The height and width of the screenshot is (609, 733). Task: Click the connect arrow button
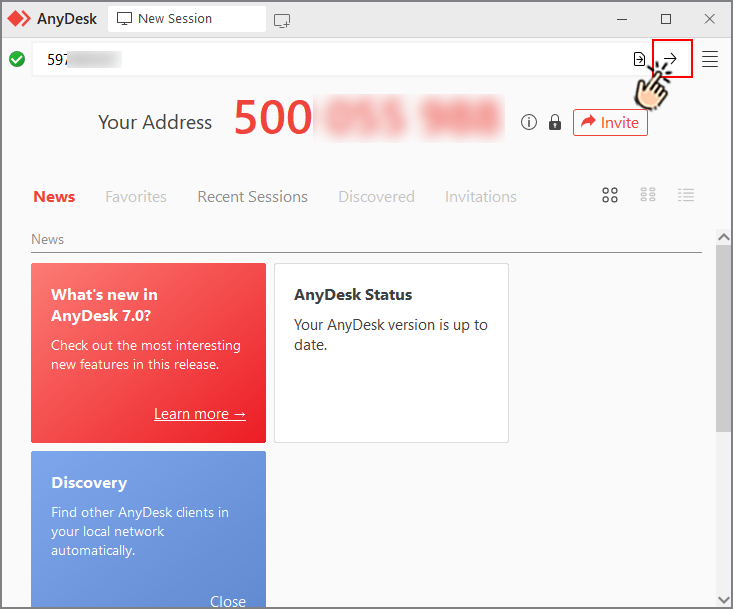(670, 59)
